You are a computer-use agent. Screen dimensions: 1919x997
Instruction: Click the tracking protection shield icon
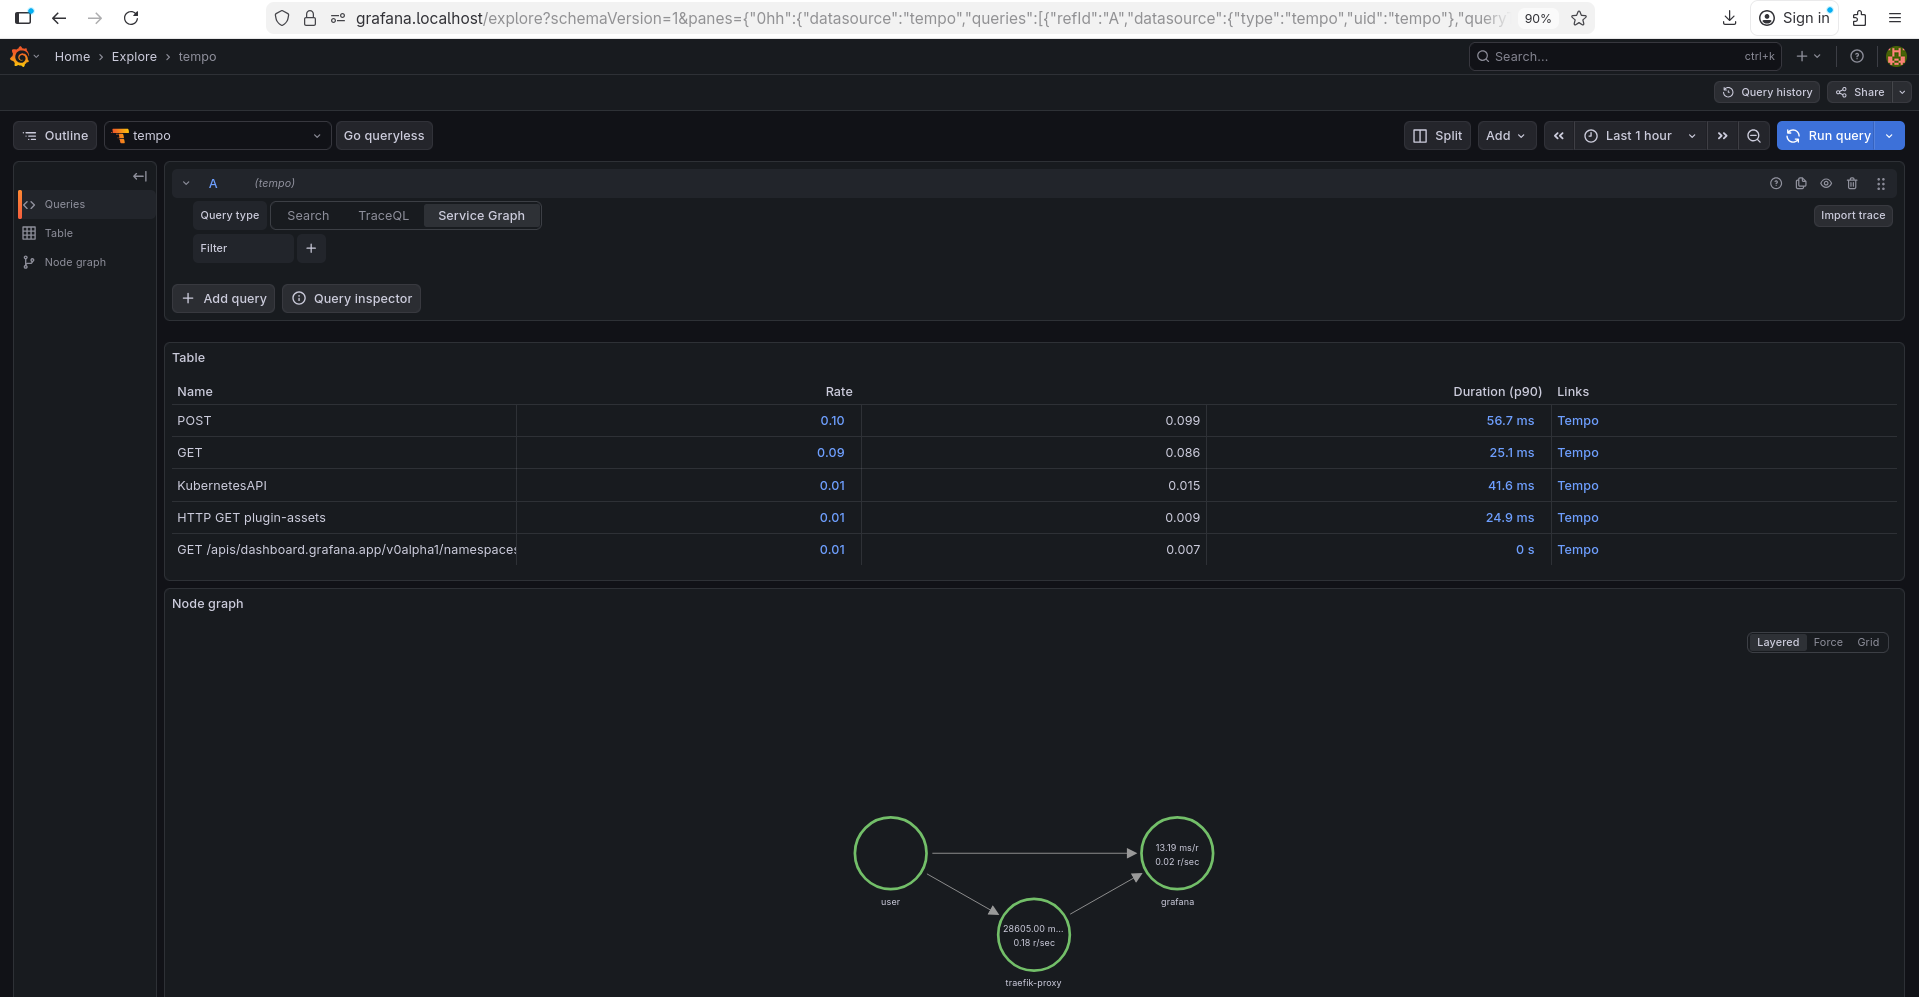(x=282, y=18)
